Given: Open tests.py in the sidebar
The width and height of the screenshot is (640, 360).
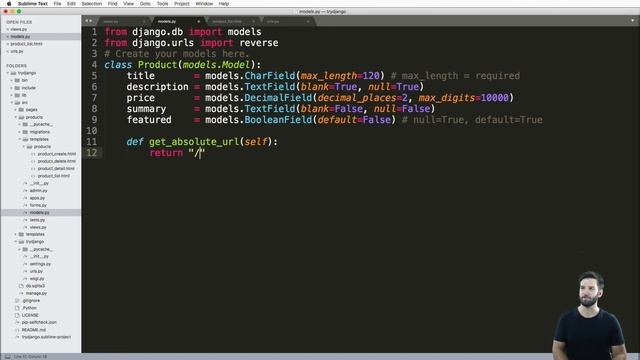Looking at the screenshot, I should point(37,220).
